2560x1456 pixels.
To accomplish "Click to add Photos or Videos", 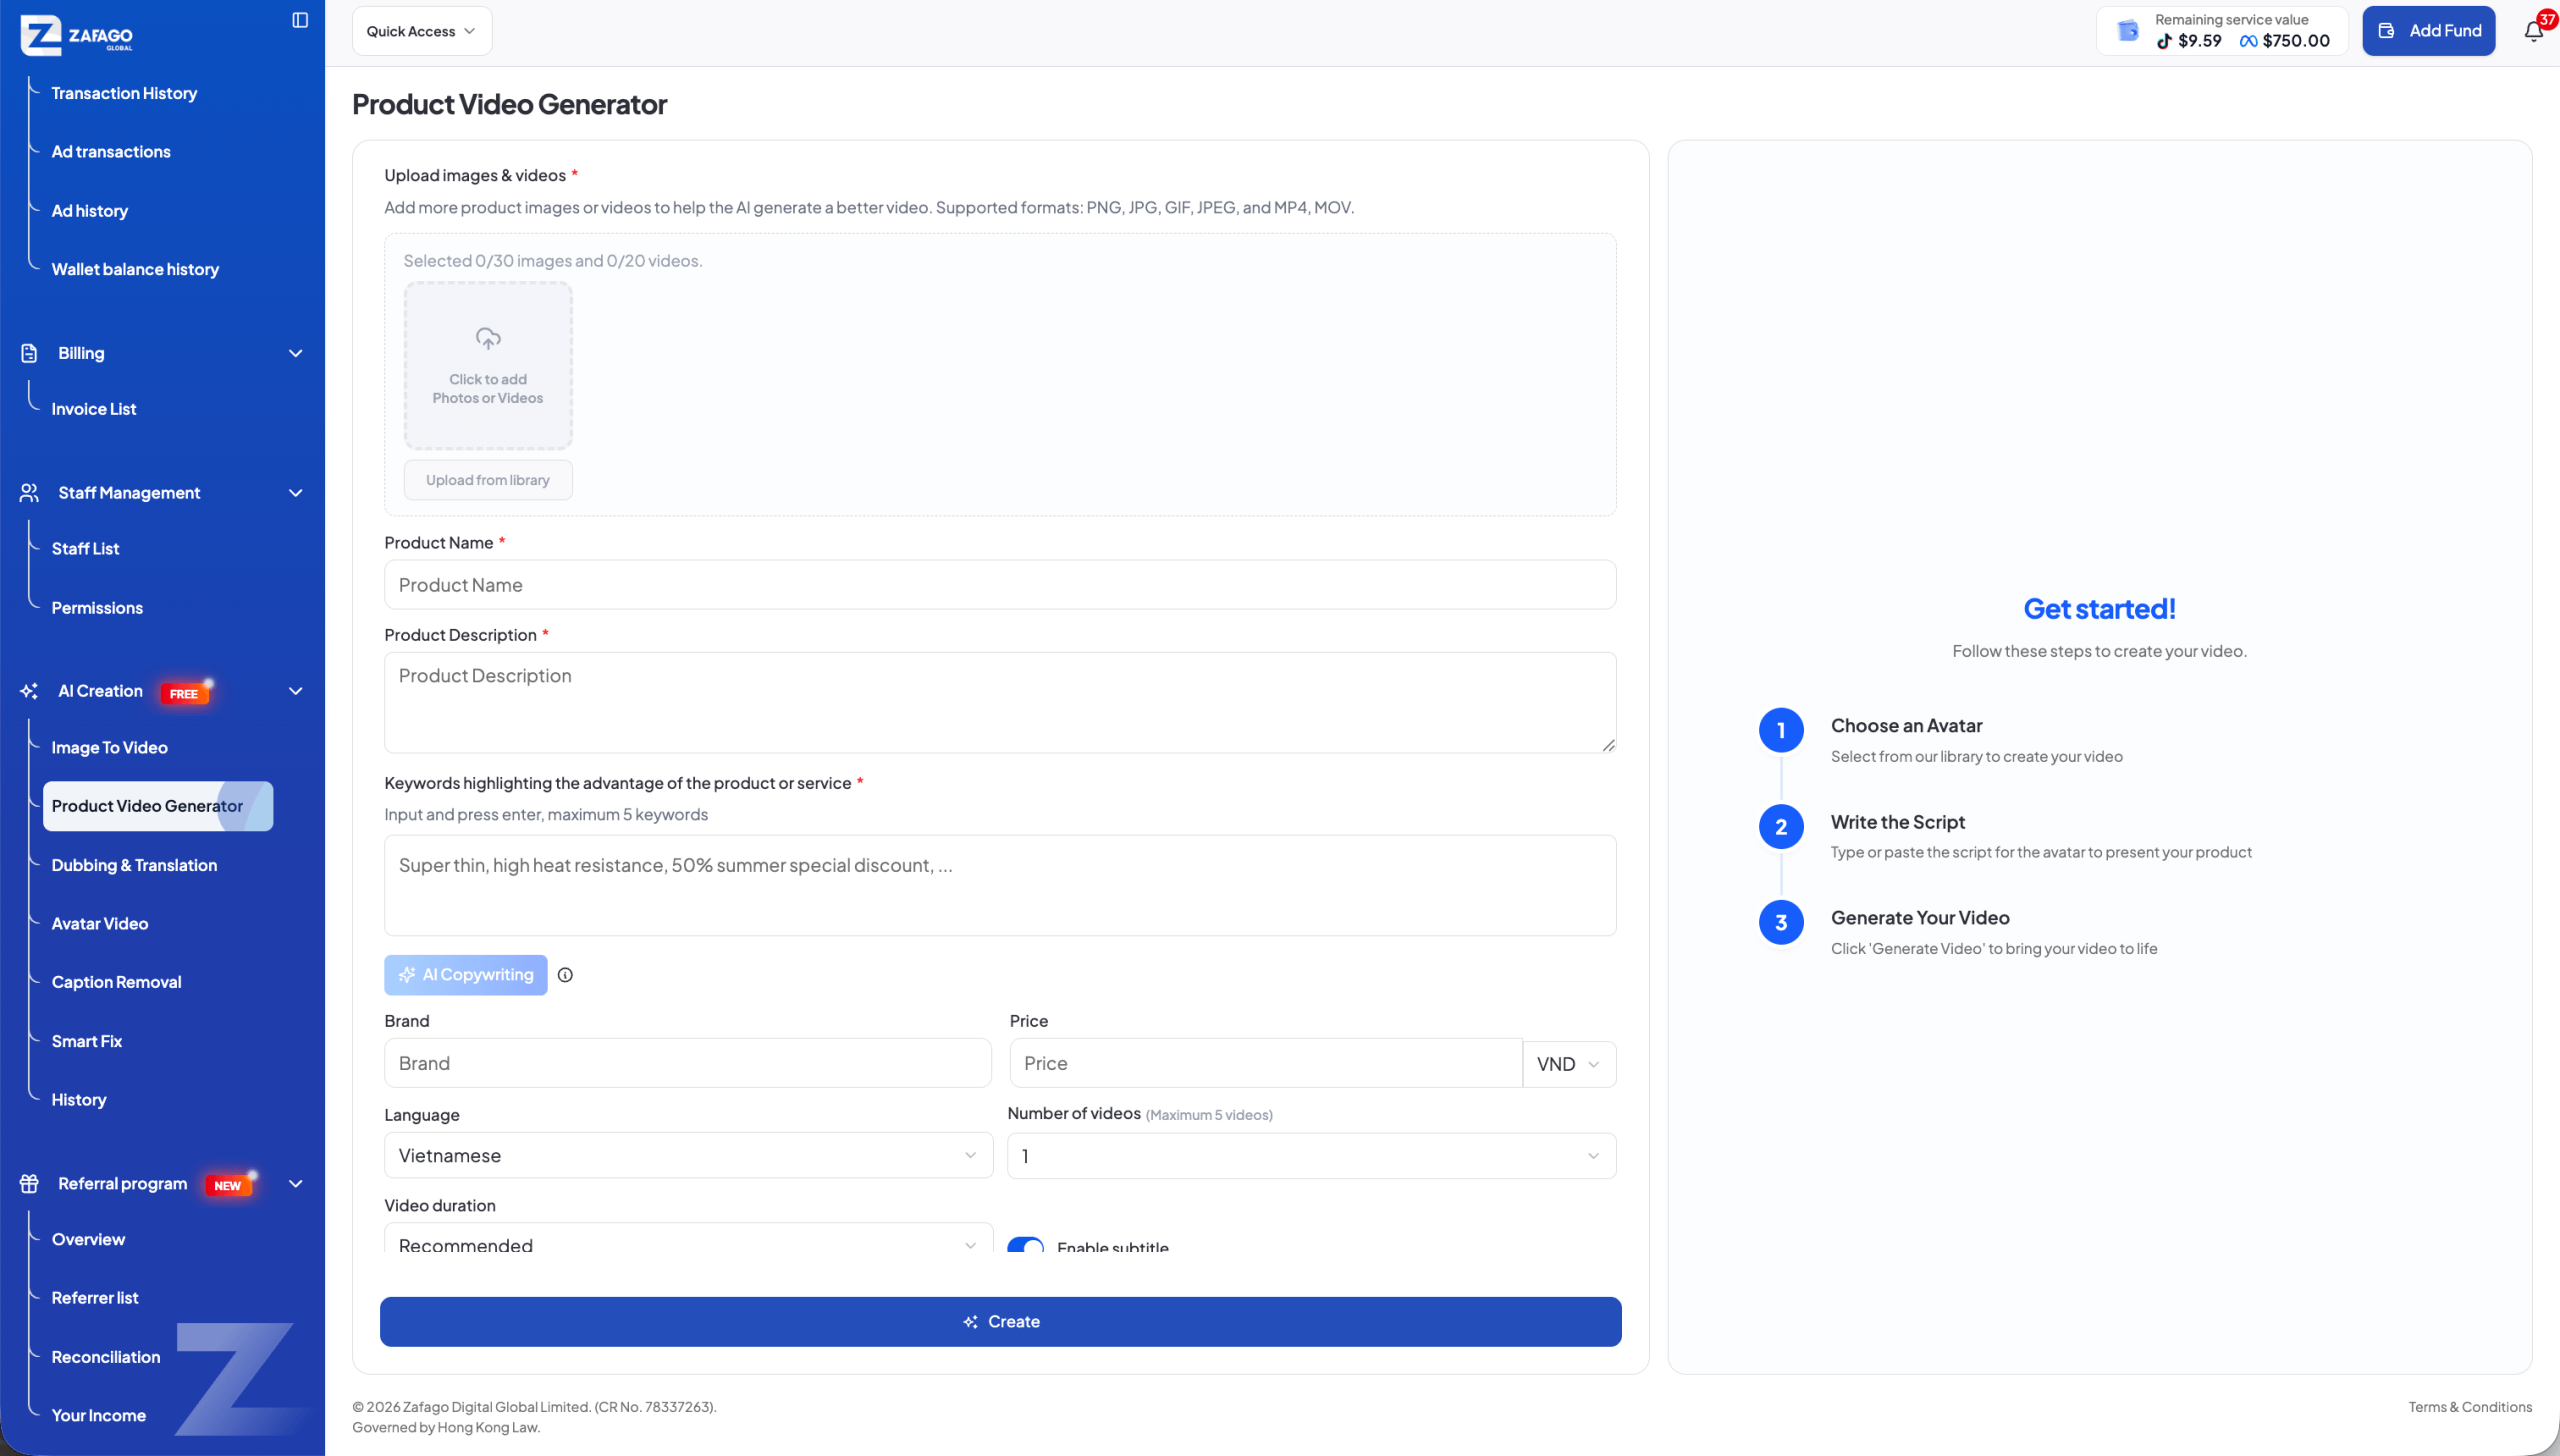I will point(488,366).
